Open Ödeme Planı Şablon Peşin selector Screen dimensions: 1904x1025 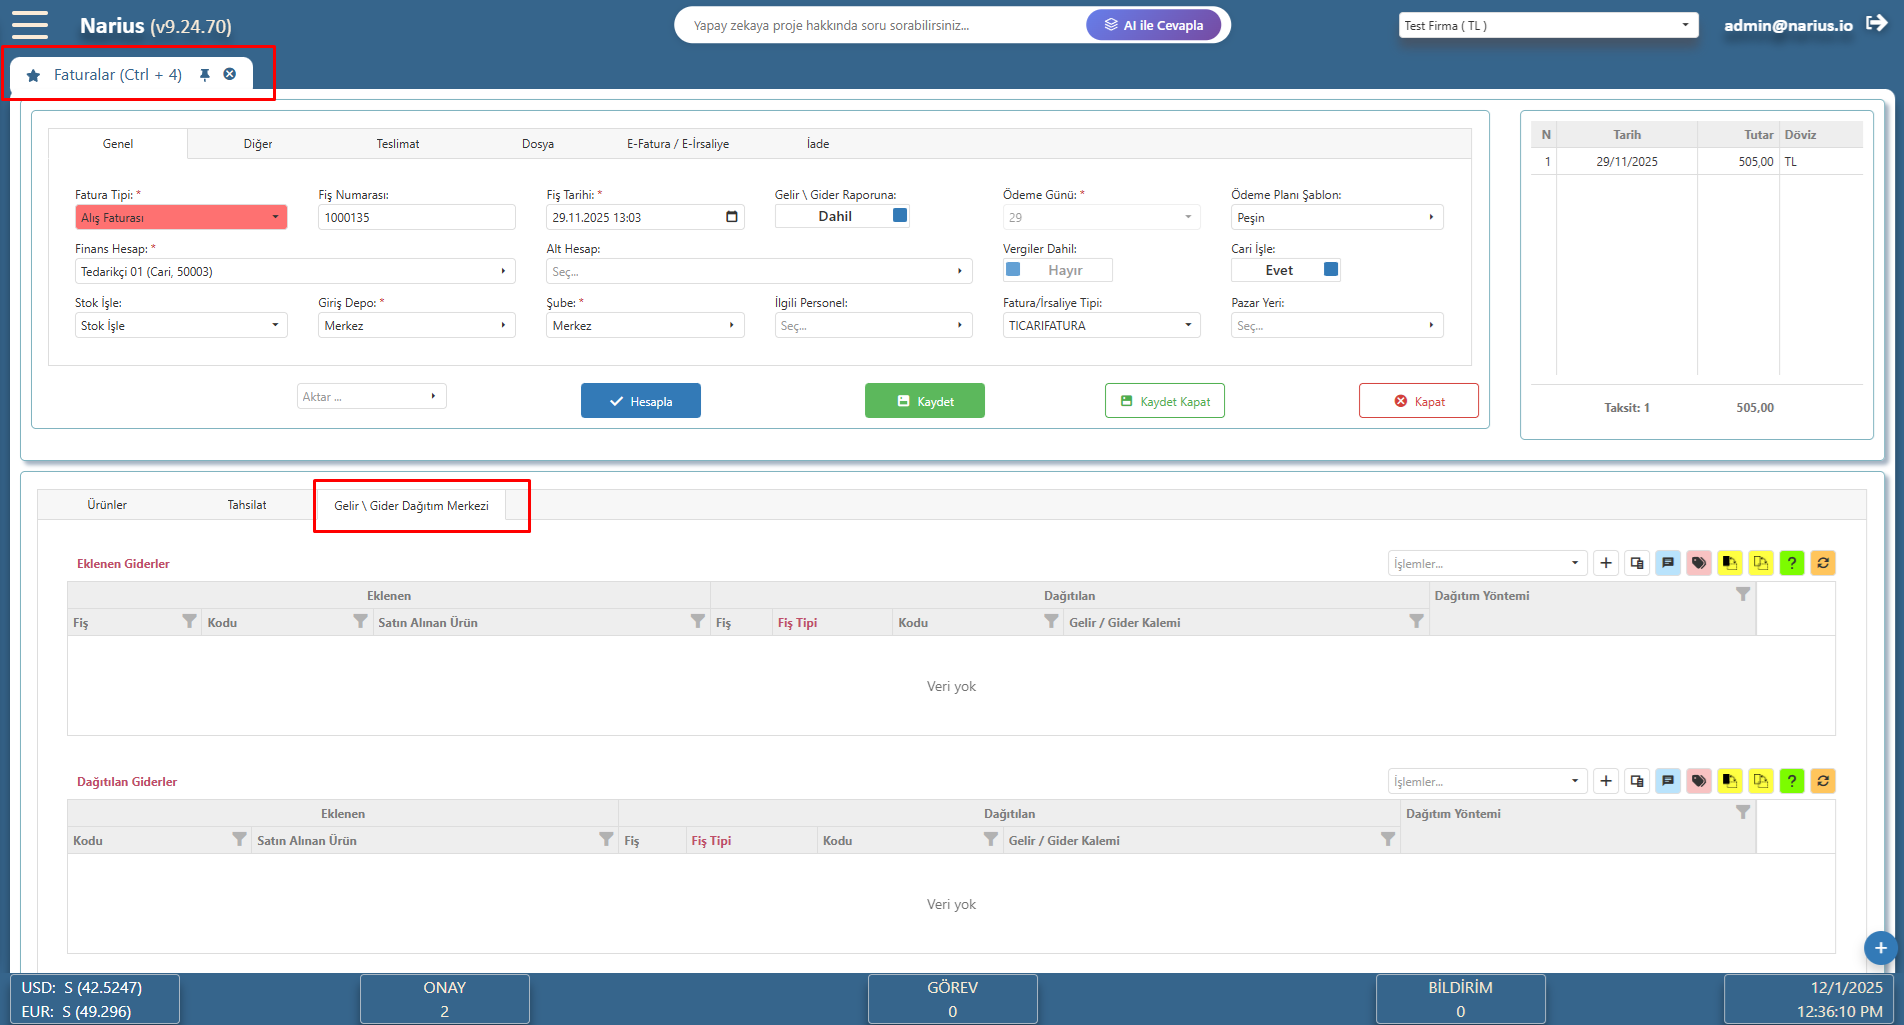(x=1337, y=217)
